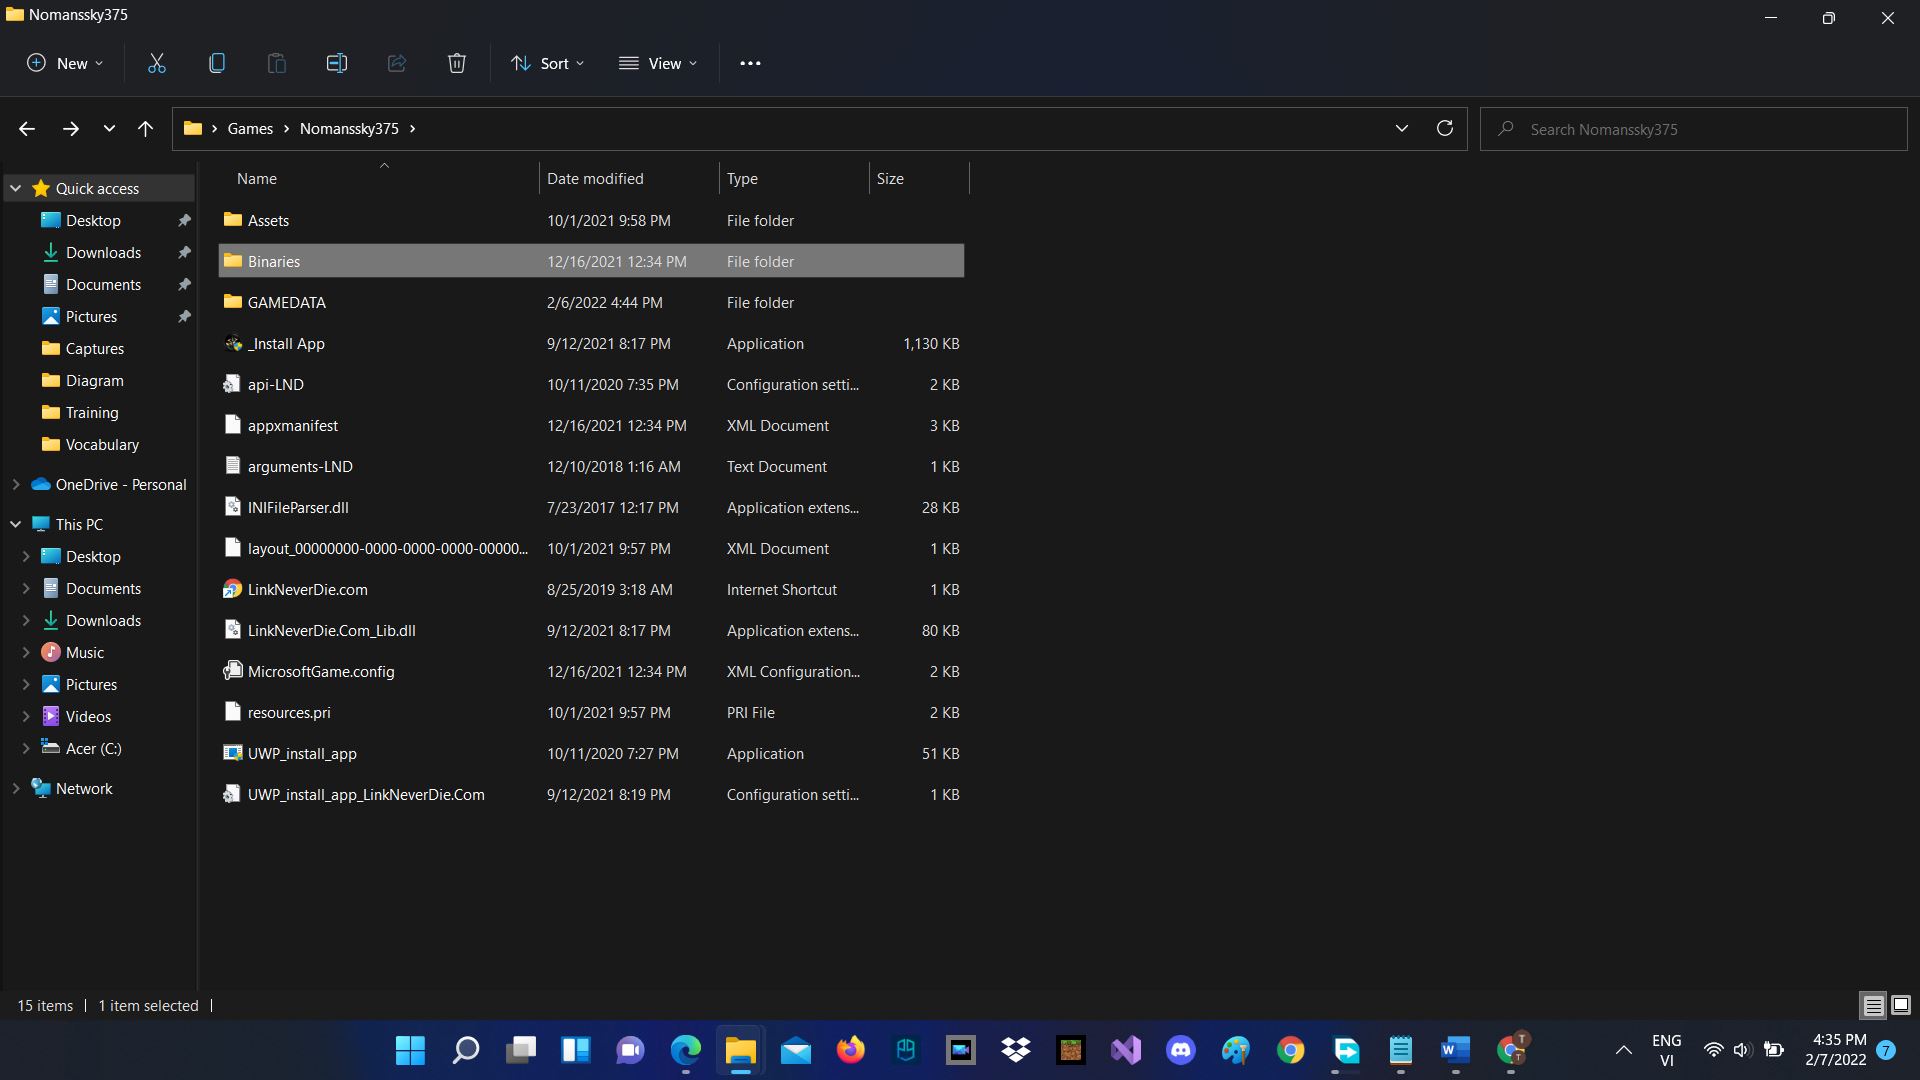Click the Refresh icon beside address bar
The width and height of the screenshot is (1920, 1080).
(x=1444, y=128)
